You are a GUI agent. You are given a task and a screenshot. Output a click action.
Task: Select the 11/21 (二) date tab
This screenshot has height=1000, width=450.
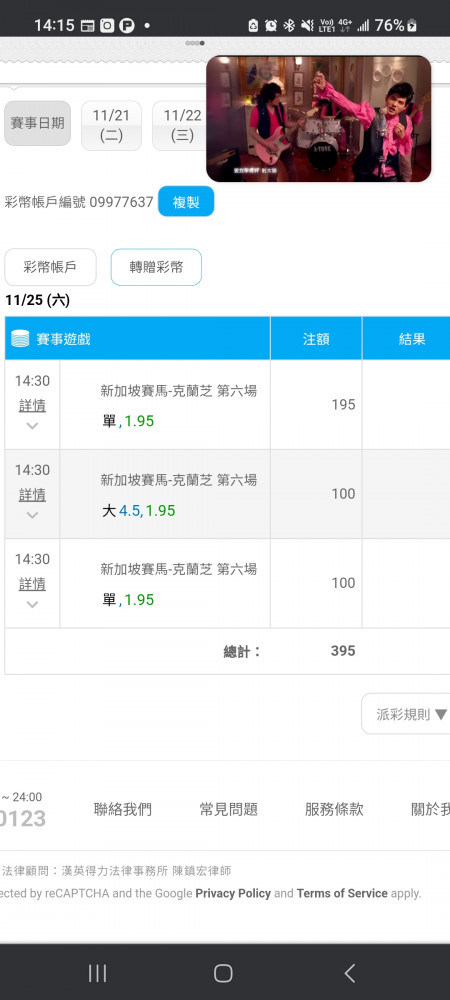pyautogui.click(x=111, y=125)
